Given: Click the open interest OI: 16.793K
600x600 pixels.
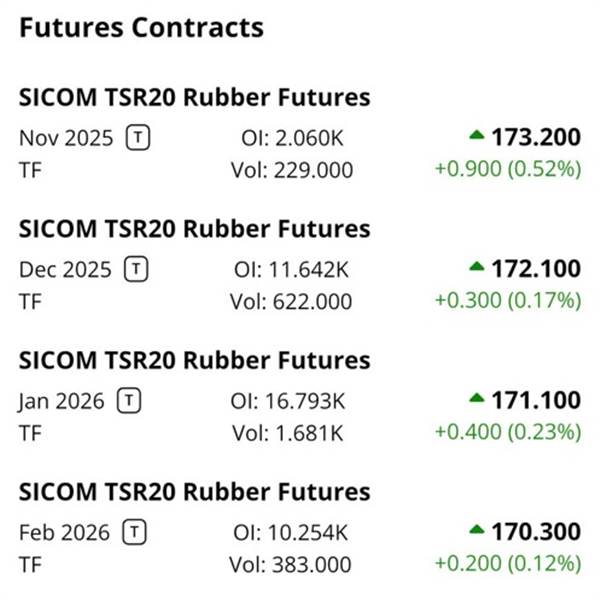Looking at the screenshot, I should click(x=289, y=401).
